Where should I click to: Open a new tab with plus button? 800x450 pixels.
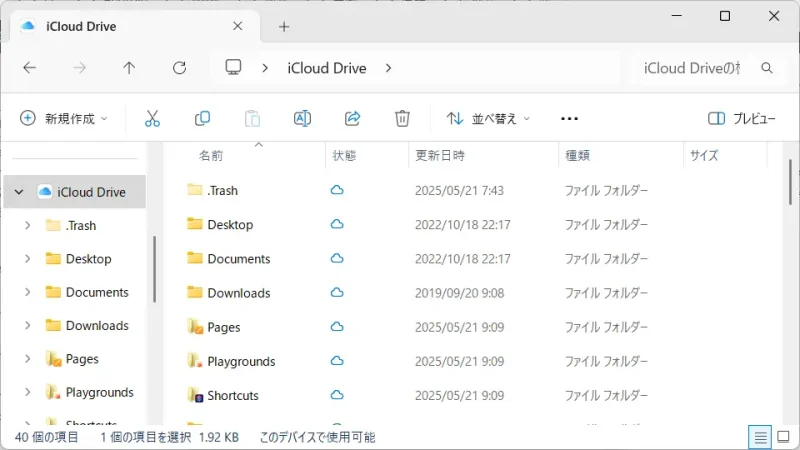[x=284, y=27]
